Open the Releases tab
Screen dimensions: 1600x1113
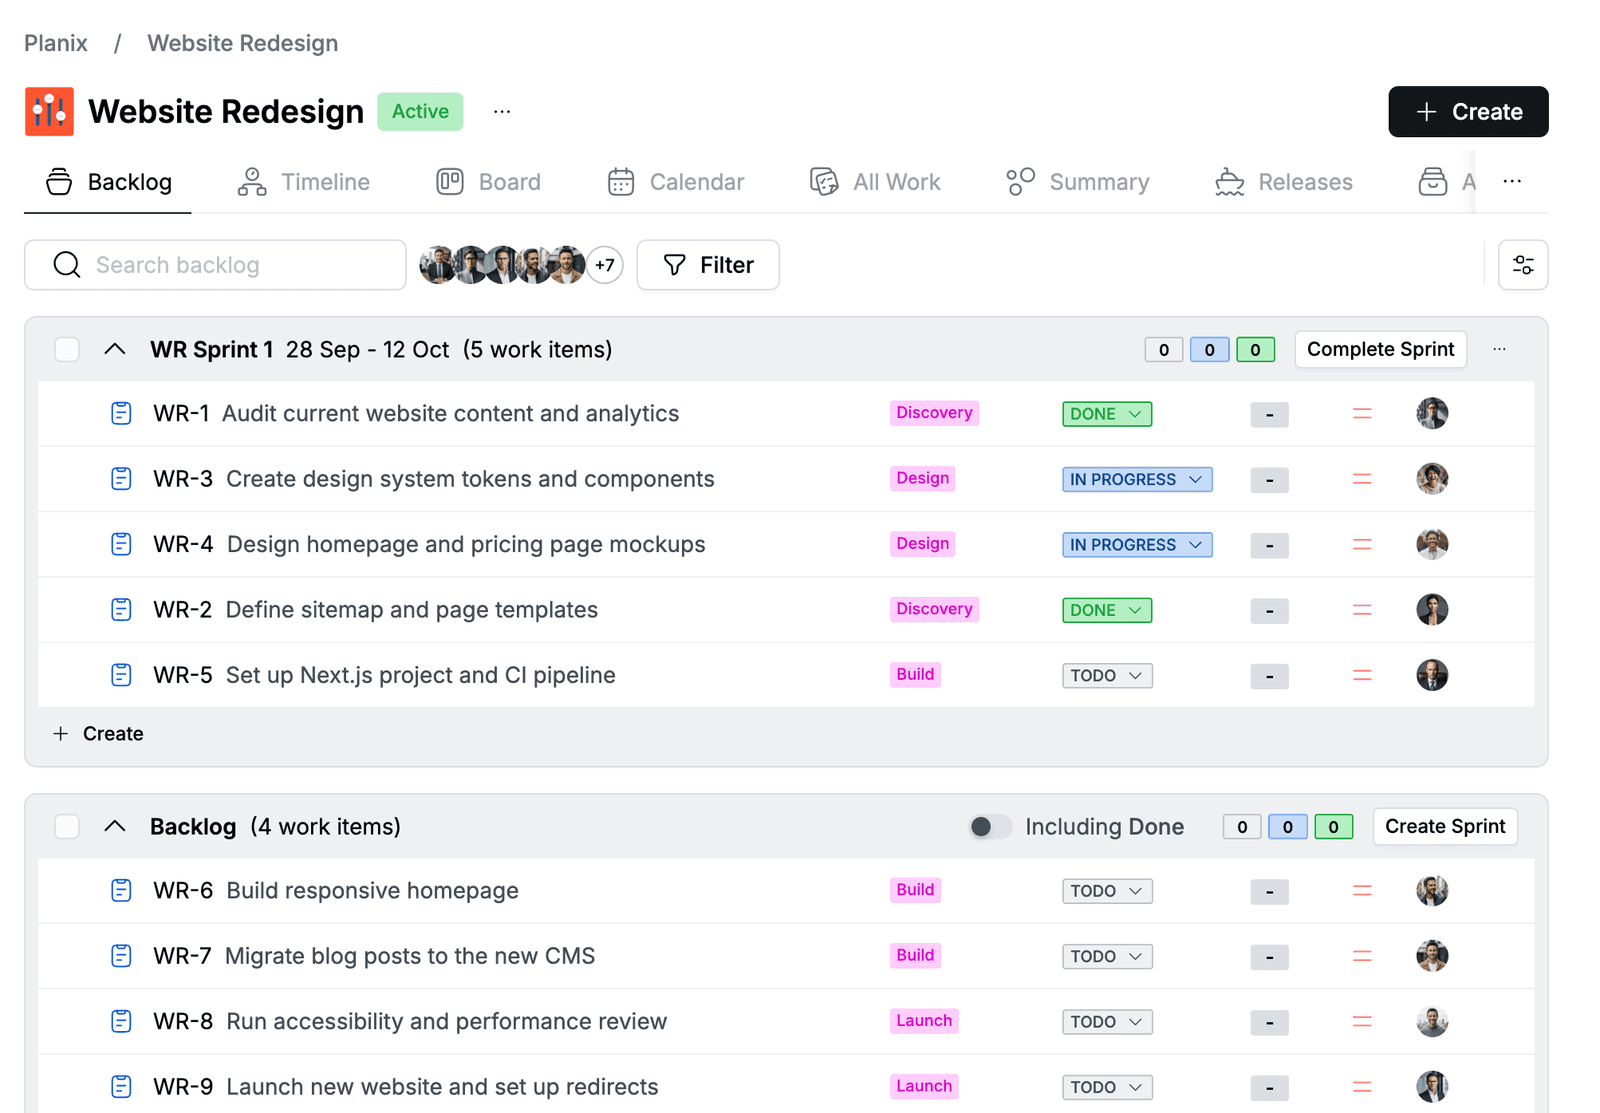[1284, 182]
